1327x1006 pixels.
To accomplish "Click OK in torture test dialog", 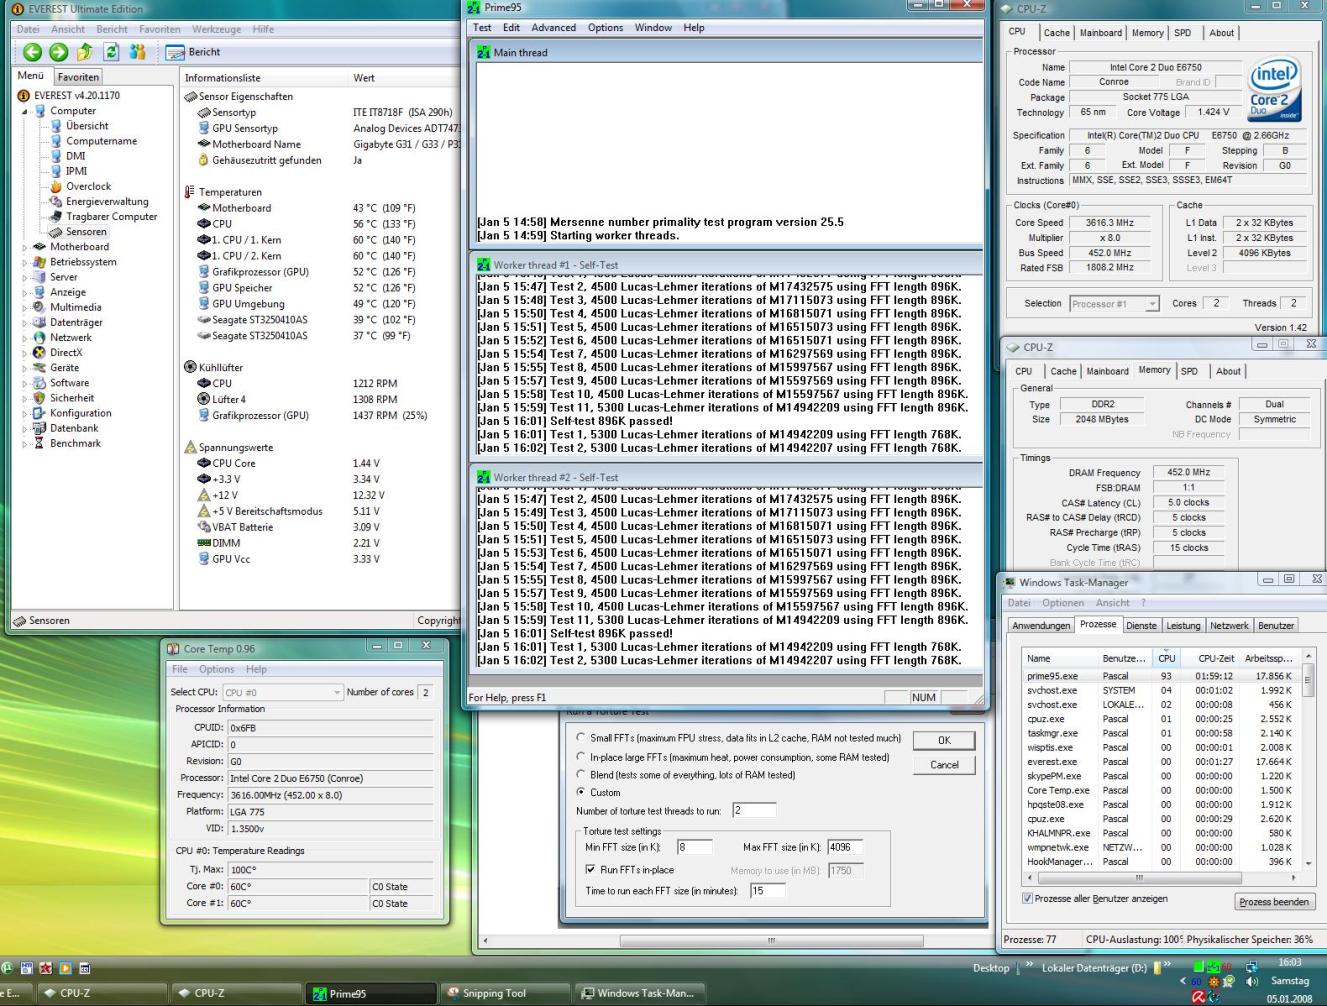I will coord(944,740).
